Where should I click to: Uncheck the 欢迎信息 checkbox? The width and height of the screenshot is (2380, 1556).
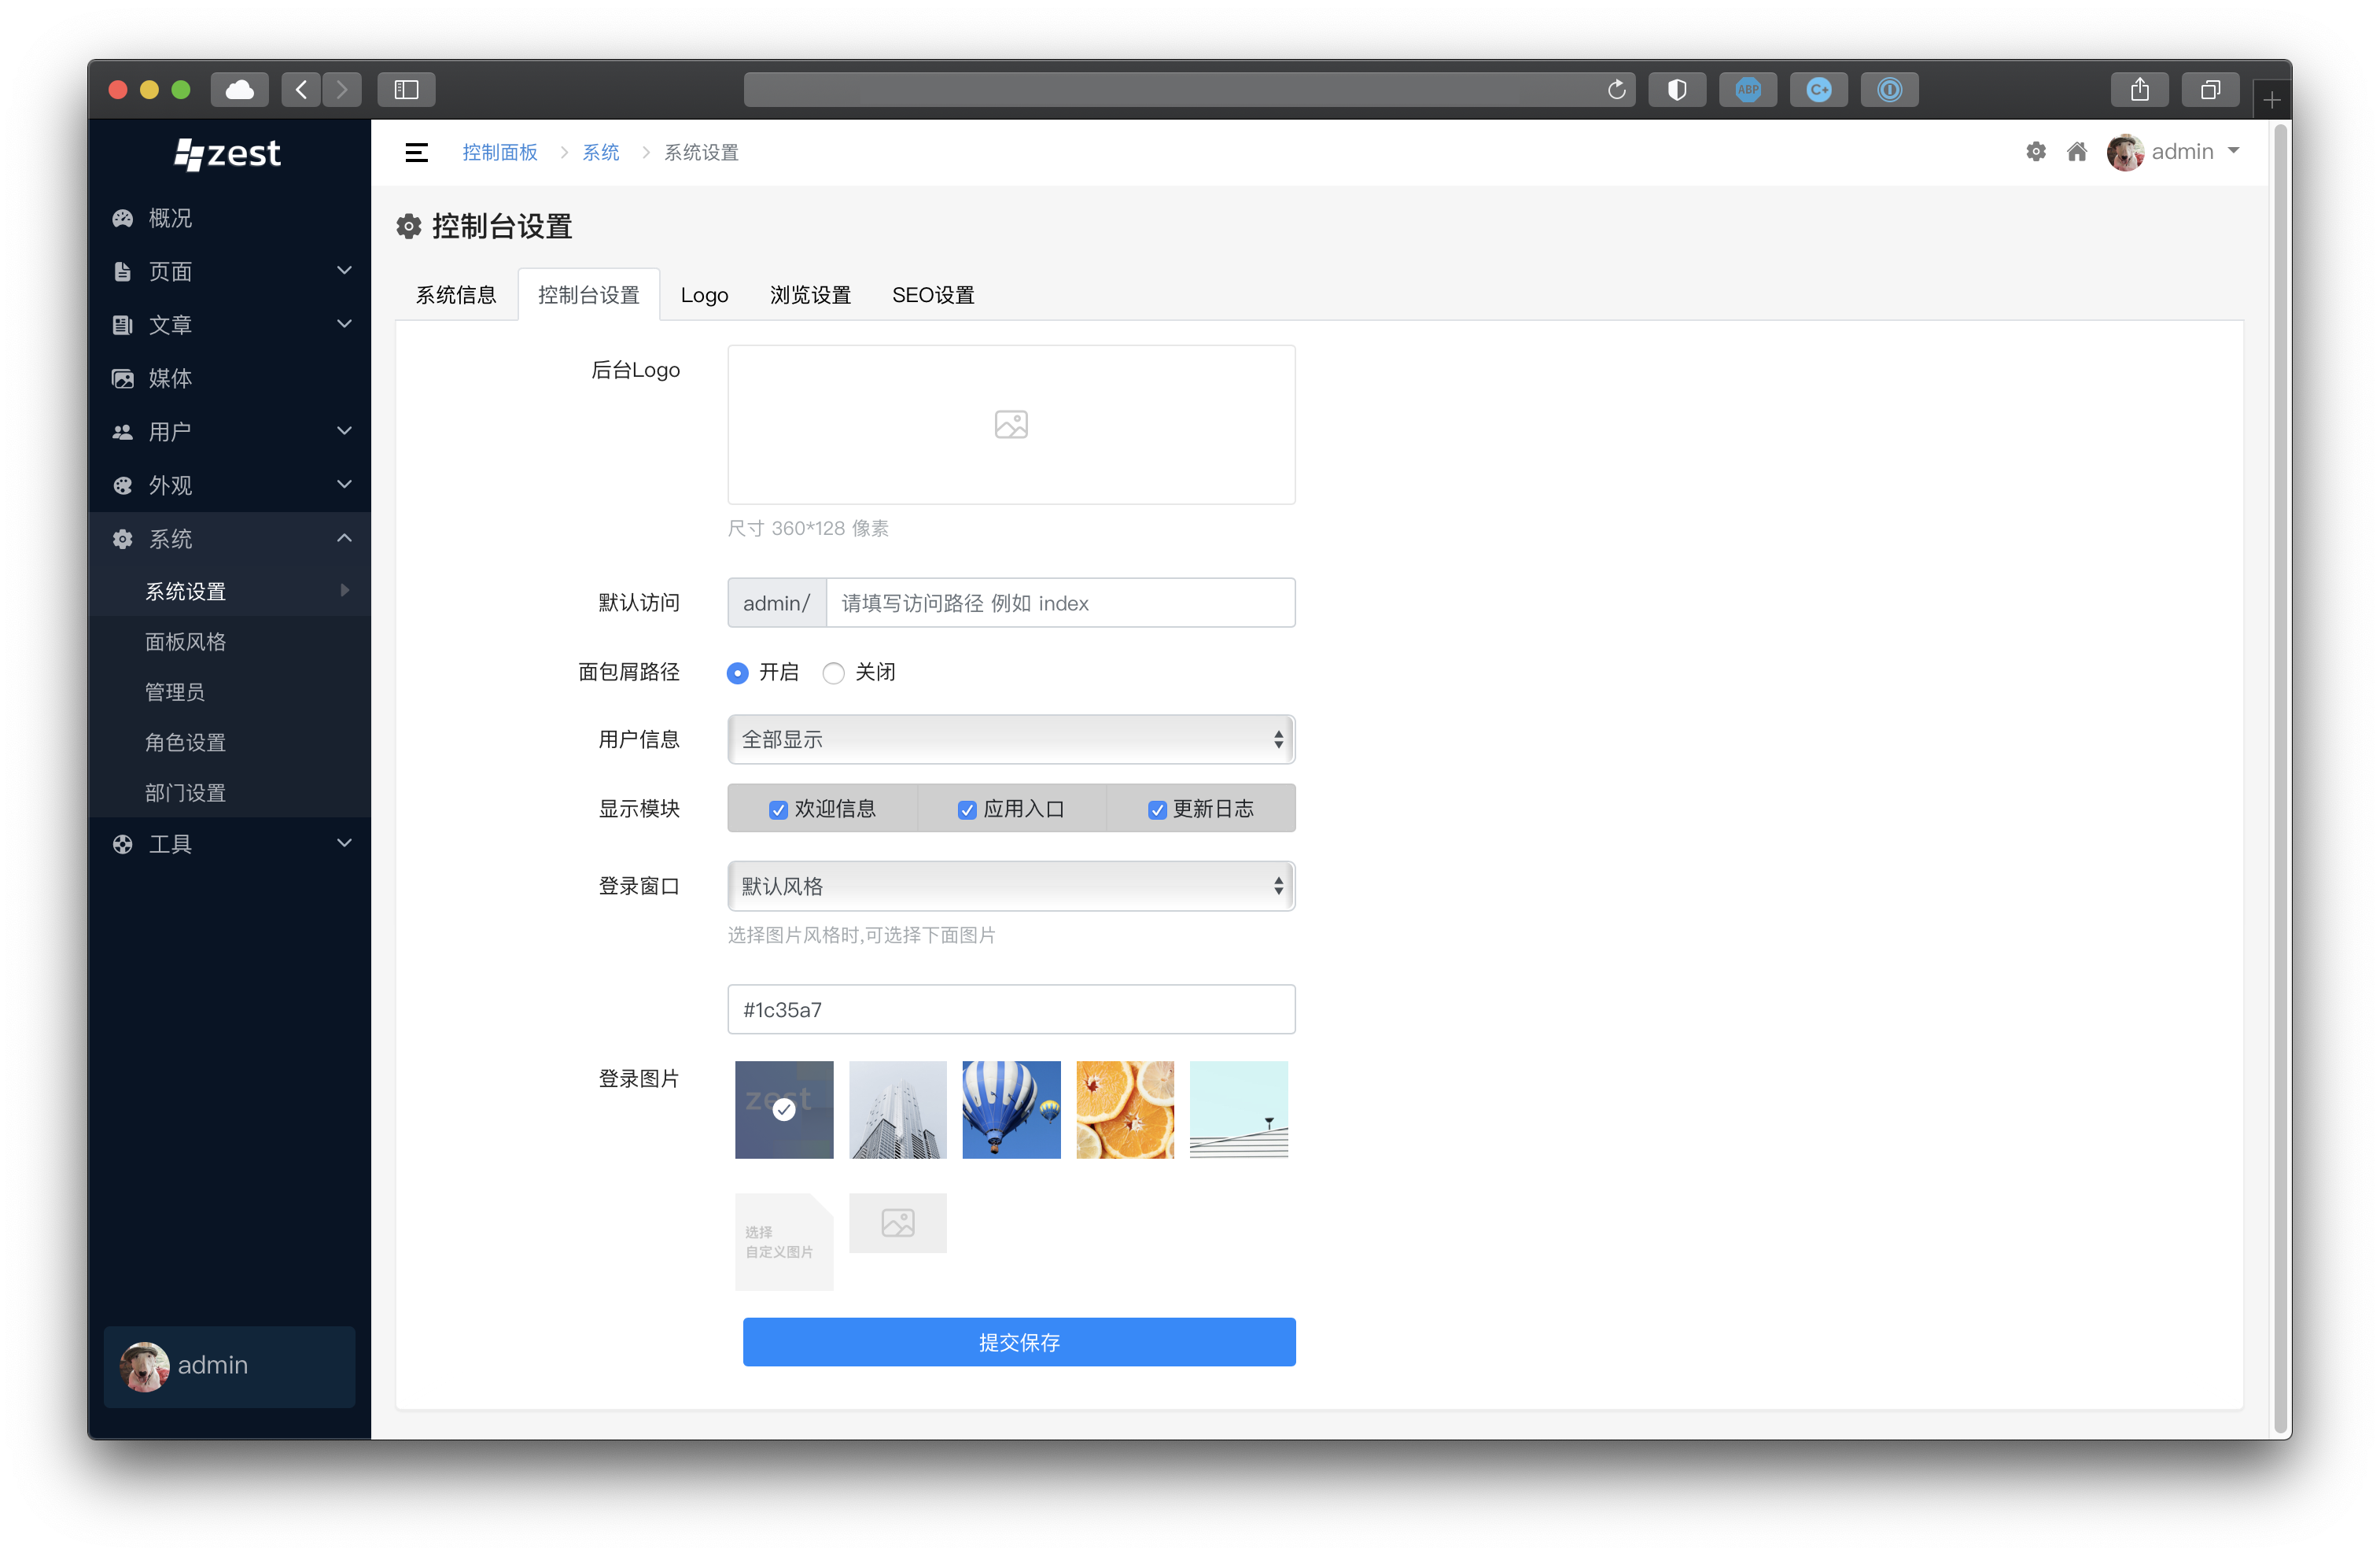click(778, 809)
